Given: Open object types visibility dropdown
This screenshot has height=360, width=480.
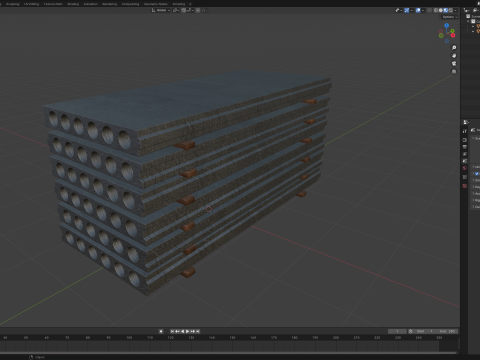Looking at the screenshot, I should point(398,10).
